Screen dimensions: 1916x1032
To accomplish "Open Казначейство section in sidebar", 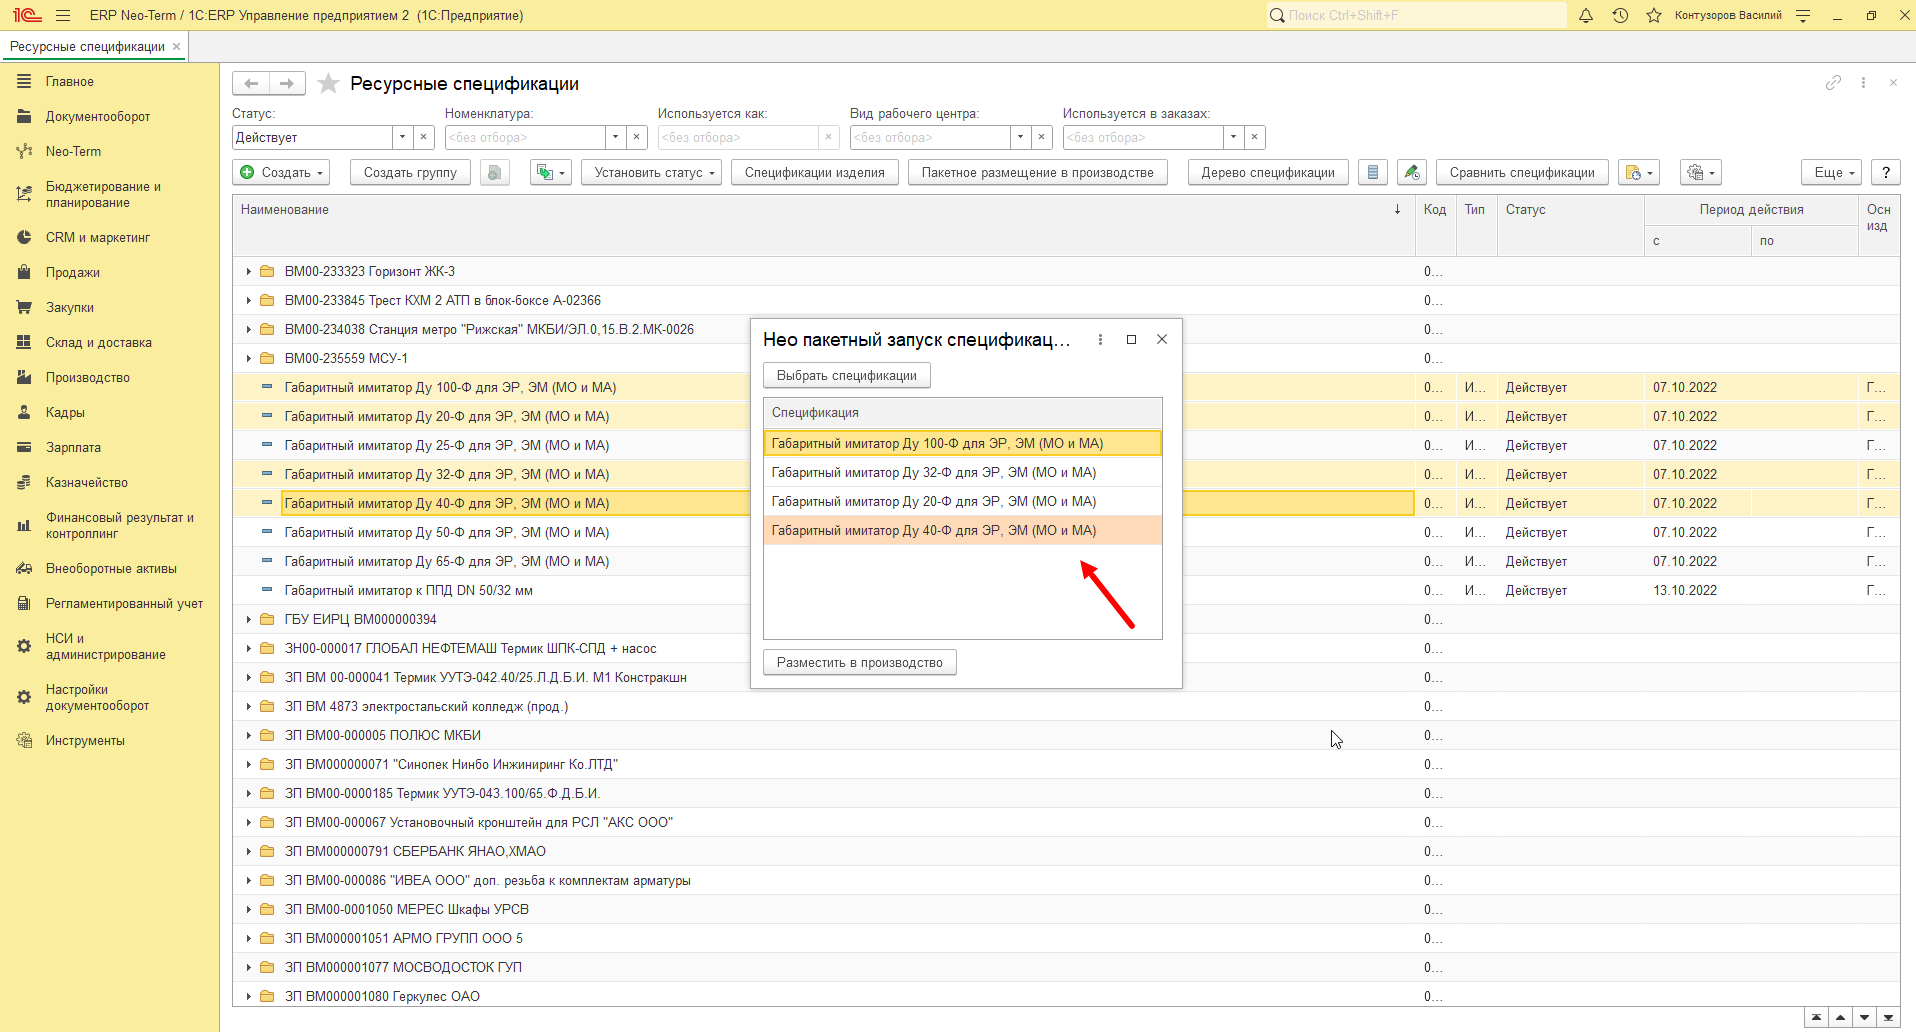I will (x=87, y=482).
